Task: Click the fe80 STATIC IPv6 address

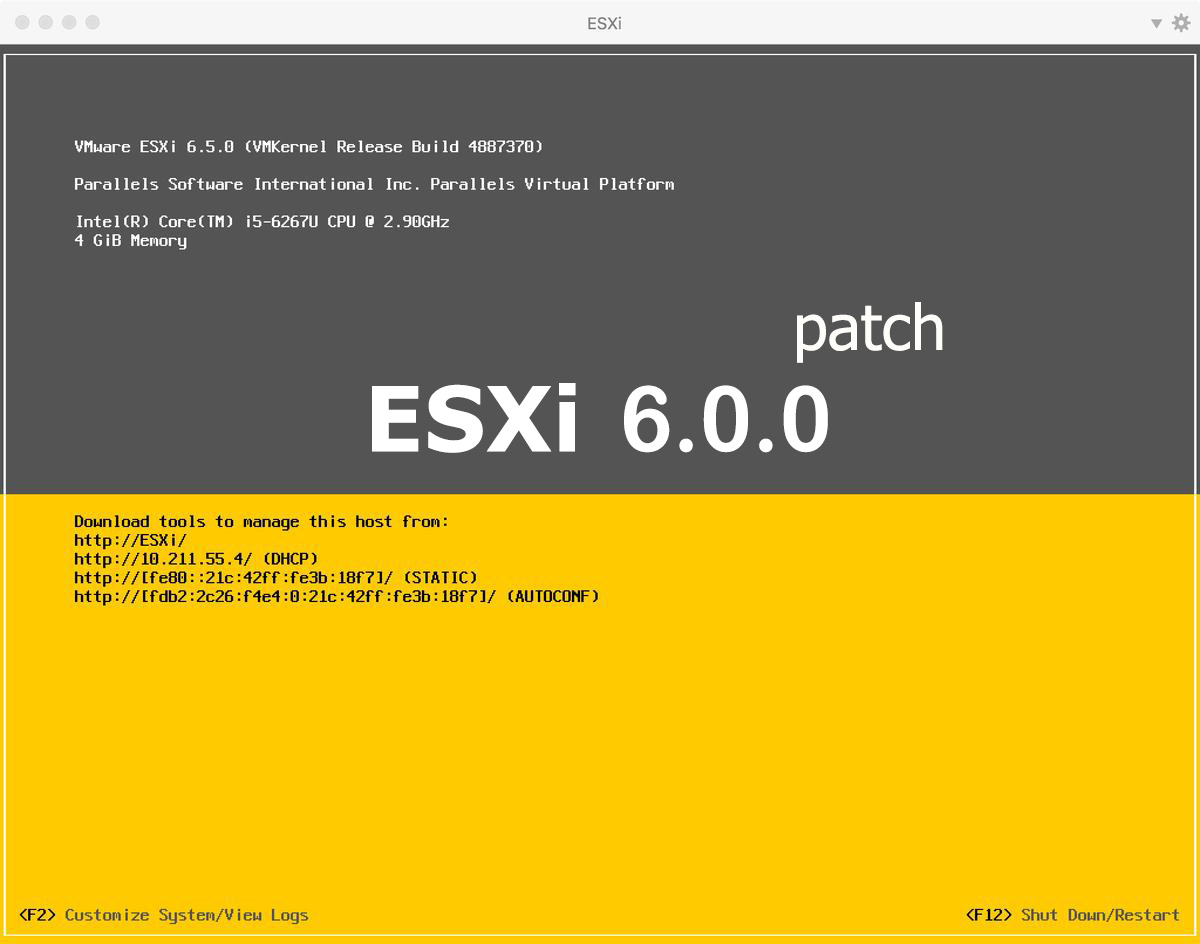Action: (x=276, y=578)
